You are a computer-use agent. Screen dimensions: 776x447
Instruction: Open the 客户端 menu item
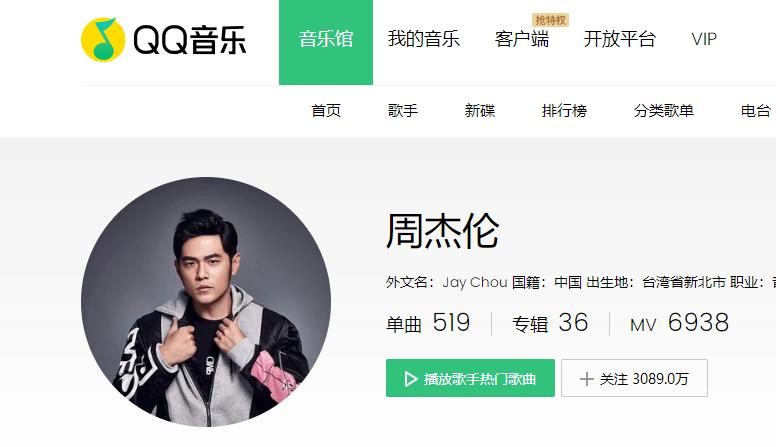pyautogui.click(x=522, y=39)
